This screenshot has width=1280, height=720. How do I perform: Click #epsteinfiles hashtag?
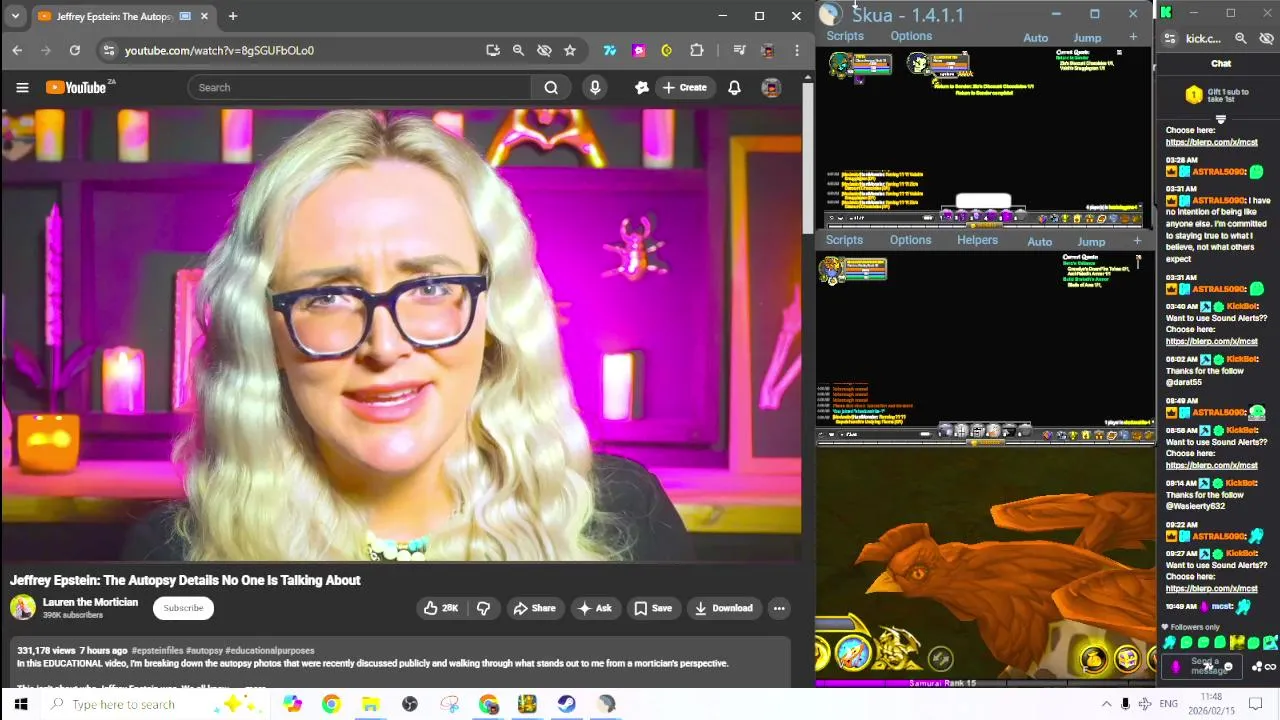pos(157,650)
